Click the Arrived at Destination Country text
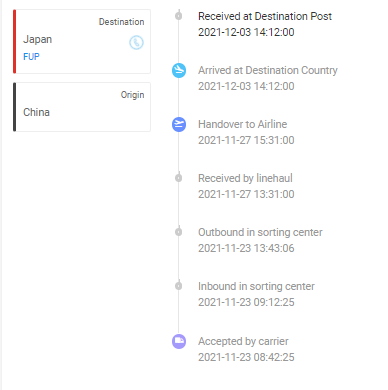The width and height of the screenshot is (388, 390). pos(268,70)
